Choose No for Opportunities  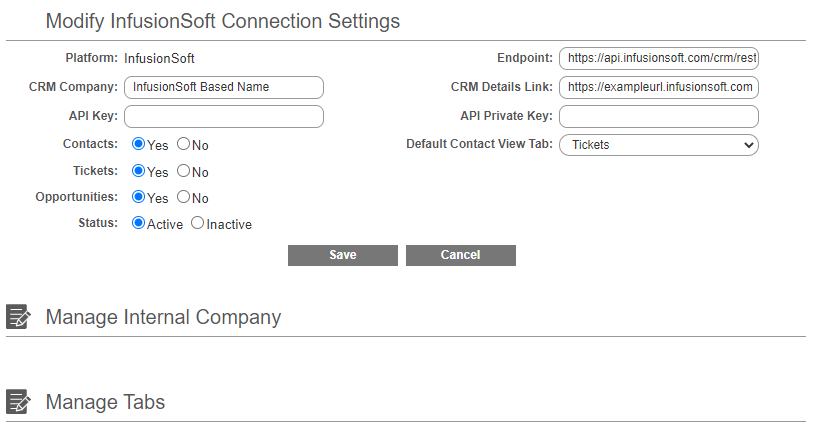point(184,197)
